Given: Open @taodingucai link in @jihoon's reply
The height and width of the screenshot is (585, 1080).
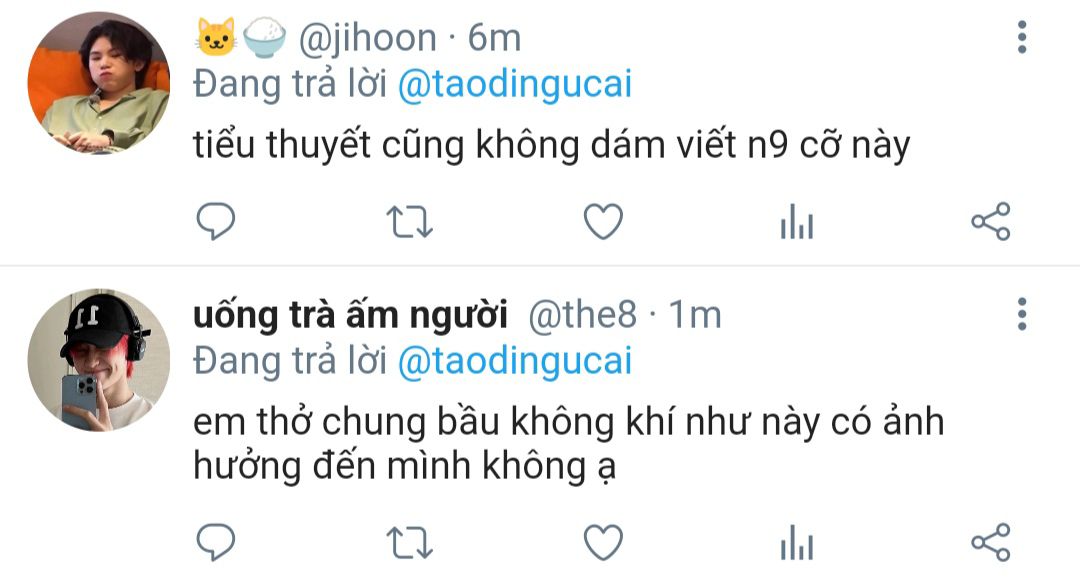Looking at the screenshot, I should click(x=515, y=85).
